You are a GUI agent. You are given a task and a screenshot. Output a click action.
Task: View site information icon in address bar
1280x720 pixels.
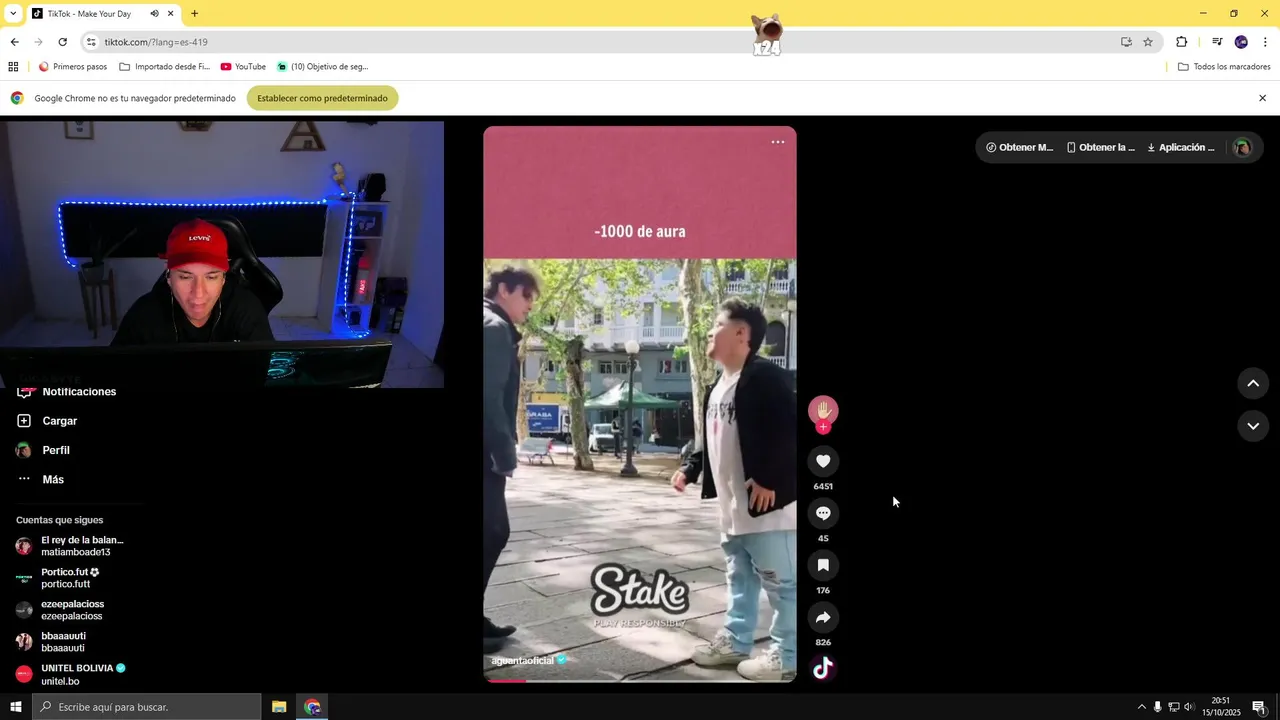pos(91,42)
